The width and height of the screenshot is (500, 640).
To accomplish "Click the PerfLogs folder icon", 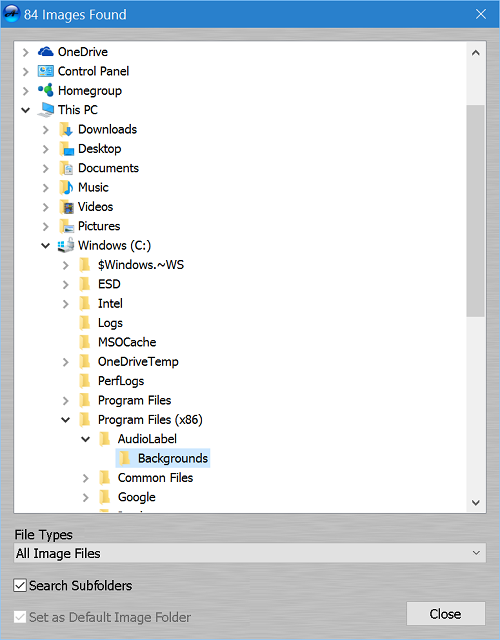I will [84, 381].
